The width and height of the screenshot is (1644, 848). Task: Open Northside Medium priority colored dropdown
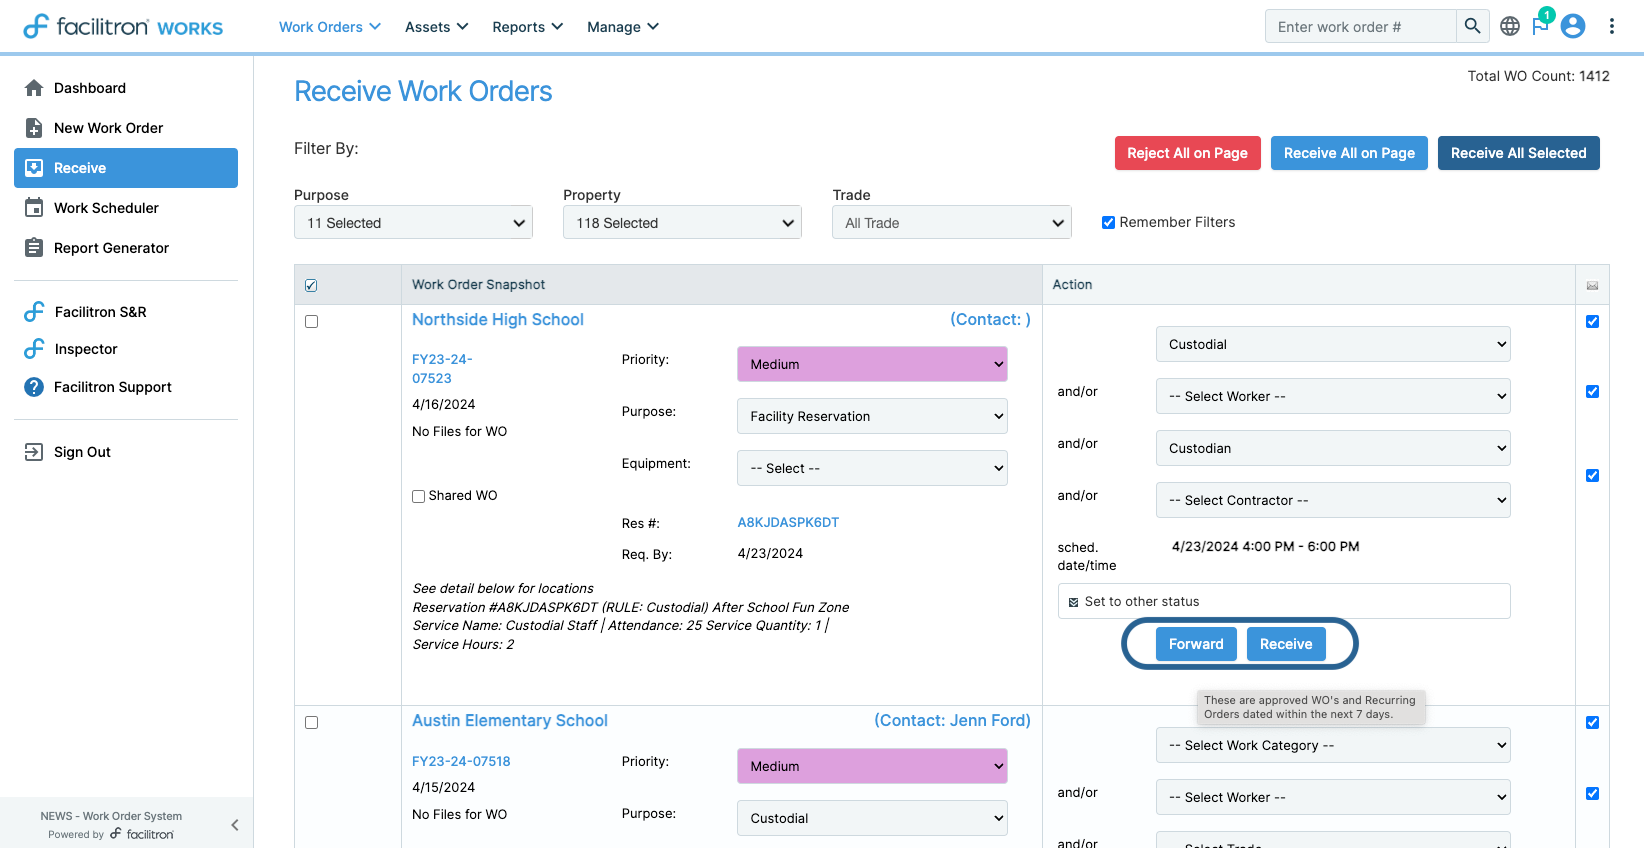click(872, 364)
